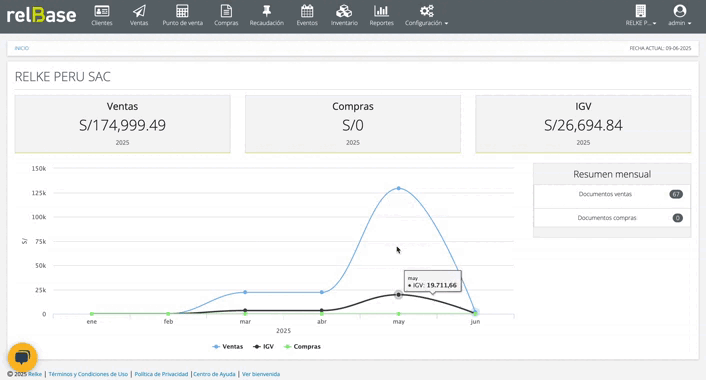Expand the Configuración dropdown menu
The width and height of the screenshot is (706, 380).
[426, 16]
